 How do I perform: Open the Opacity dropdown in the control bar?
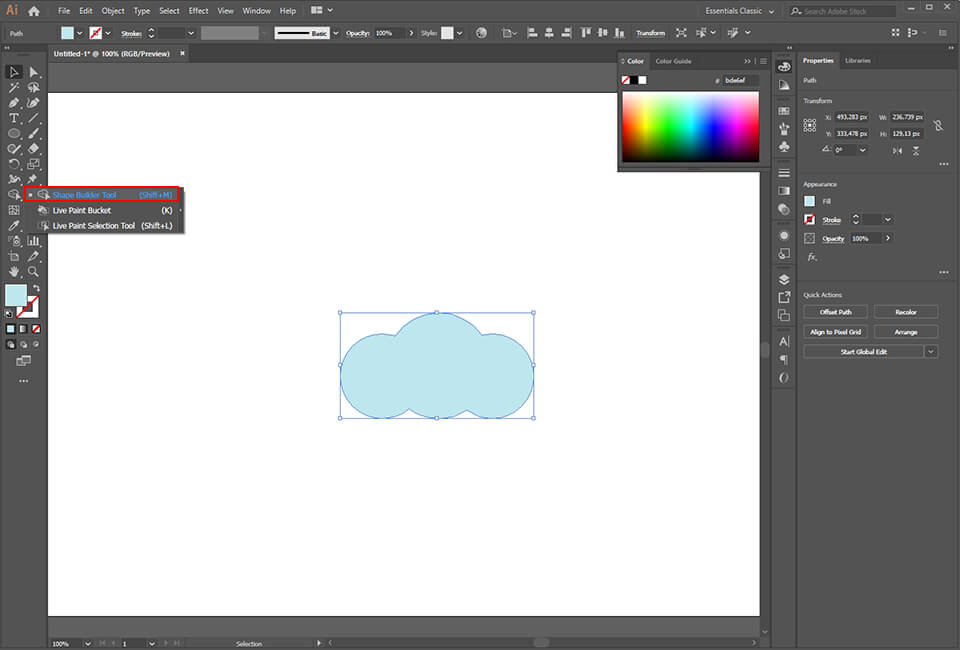[x=411, y=33]
